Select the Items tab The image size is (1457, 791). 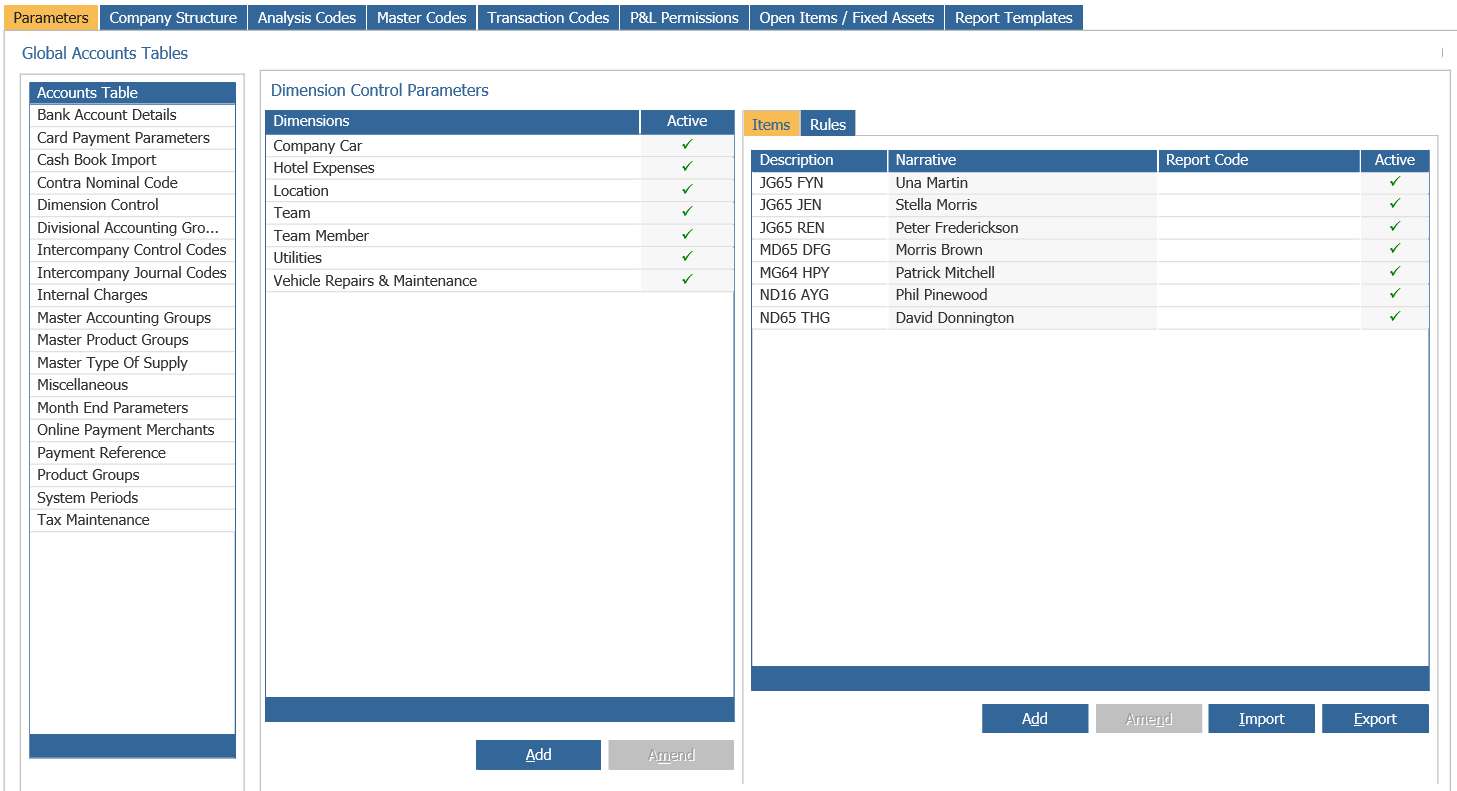tap(771, 124)
